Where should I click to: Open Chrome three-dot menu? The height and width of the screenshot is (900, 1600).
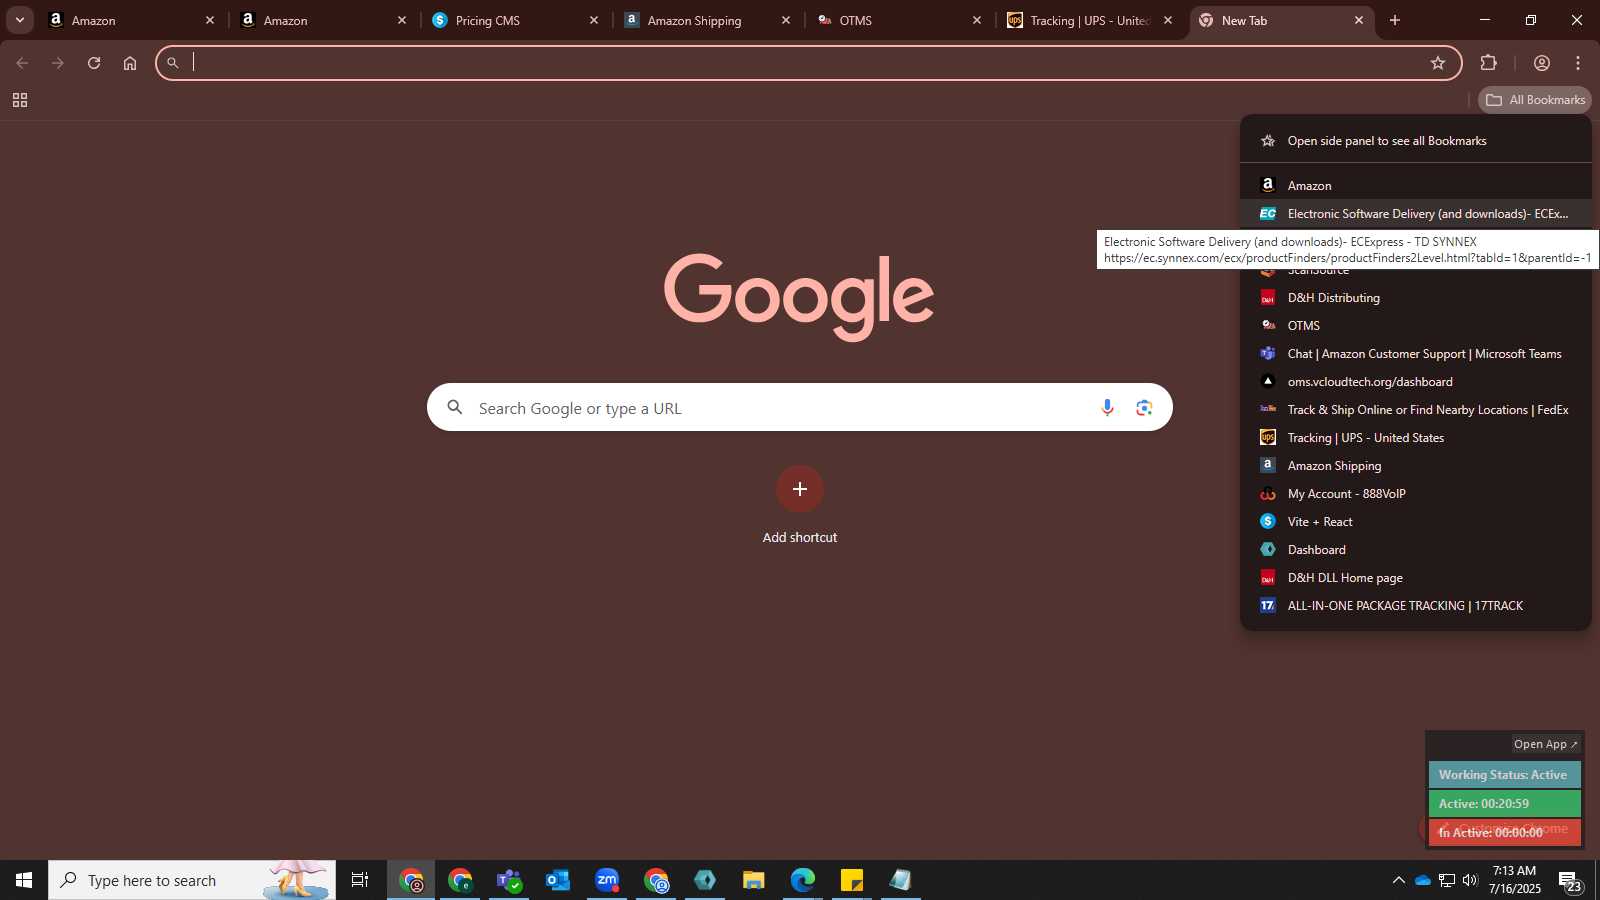point(1578,63)
